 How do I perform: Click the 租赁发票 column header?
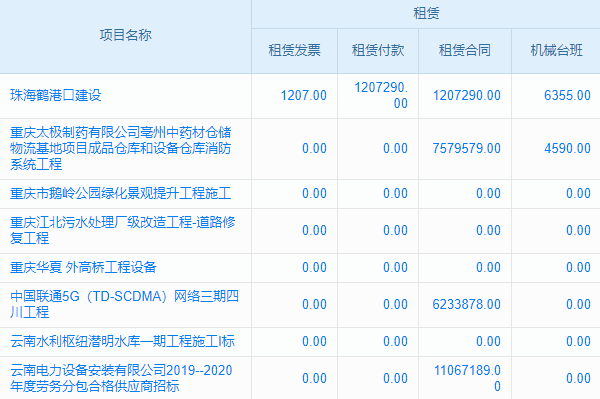[294, 50]
